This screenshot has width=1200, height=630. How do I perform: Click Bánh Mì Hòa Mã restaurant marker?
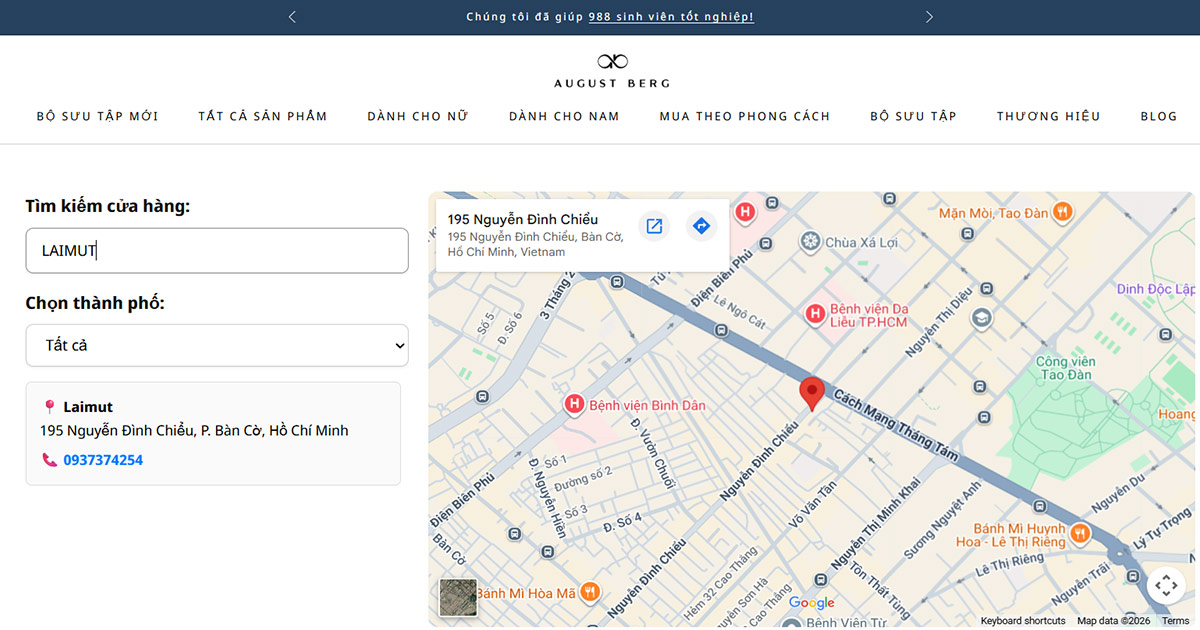[x=590, y=592]
